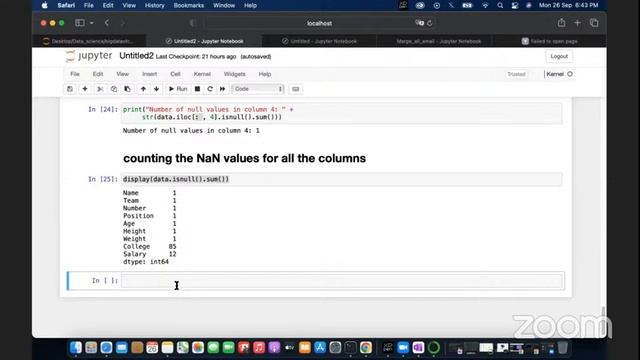Image resolution: width=640 pixels, height=360 pixels.
Task: Restart kernel and run all cells
Action: click(x=222, y=89)
